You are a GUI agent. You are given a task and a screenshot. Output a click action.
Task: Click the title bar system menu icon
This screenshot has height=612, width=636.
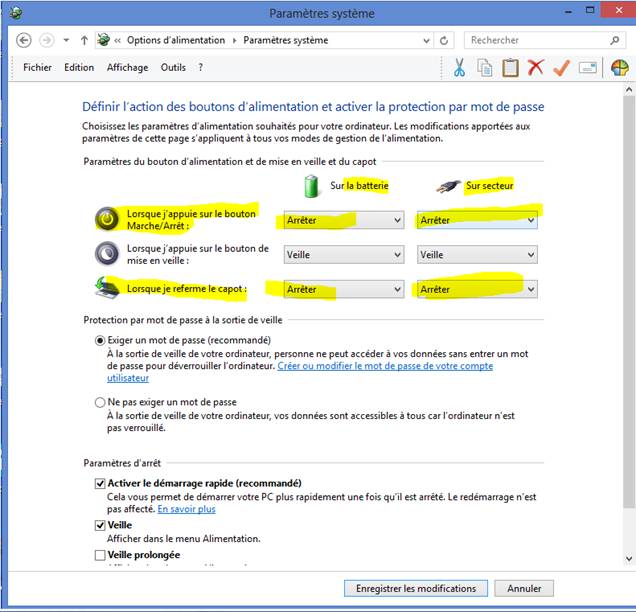16,13
